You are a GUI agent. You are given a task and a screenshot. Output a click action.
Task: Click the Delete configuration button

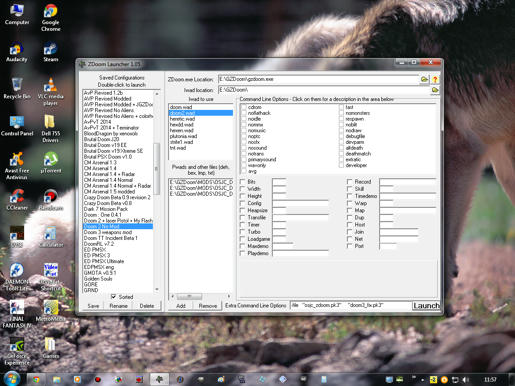[x=147, y=306]
